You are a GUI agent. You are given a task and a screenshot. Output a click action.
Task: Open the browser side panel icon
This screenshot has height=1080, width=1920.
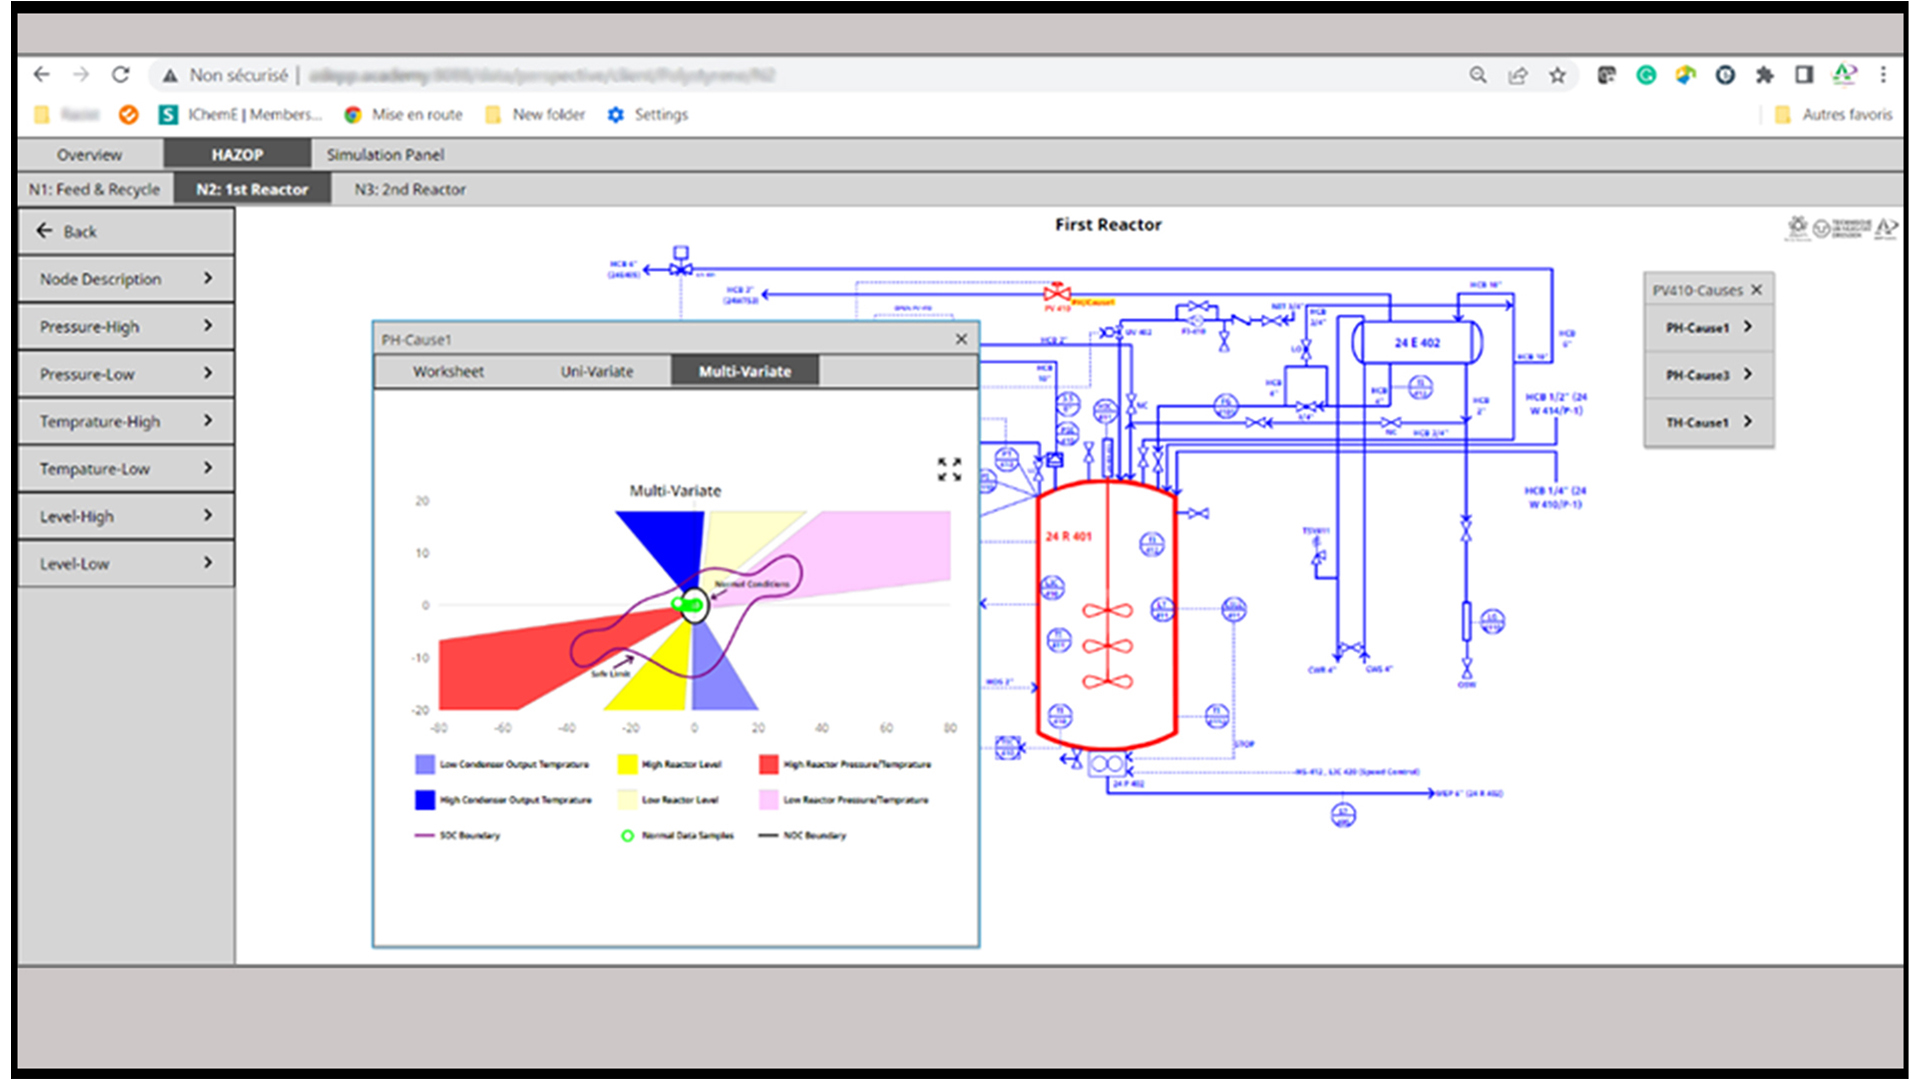(x=1803, y=75)
